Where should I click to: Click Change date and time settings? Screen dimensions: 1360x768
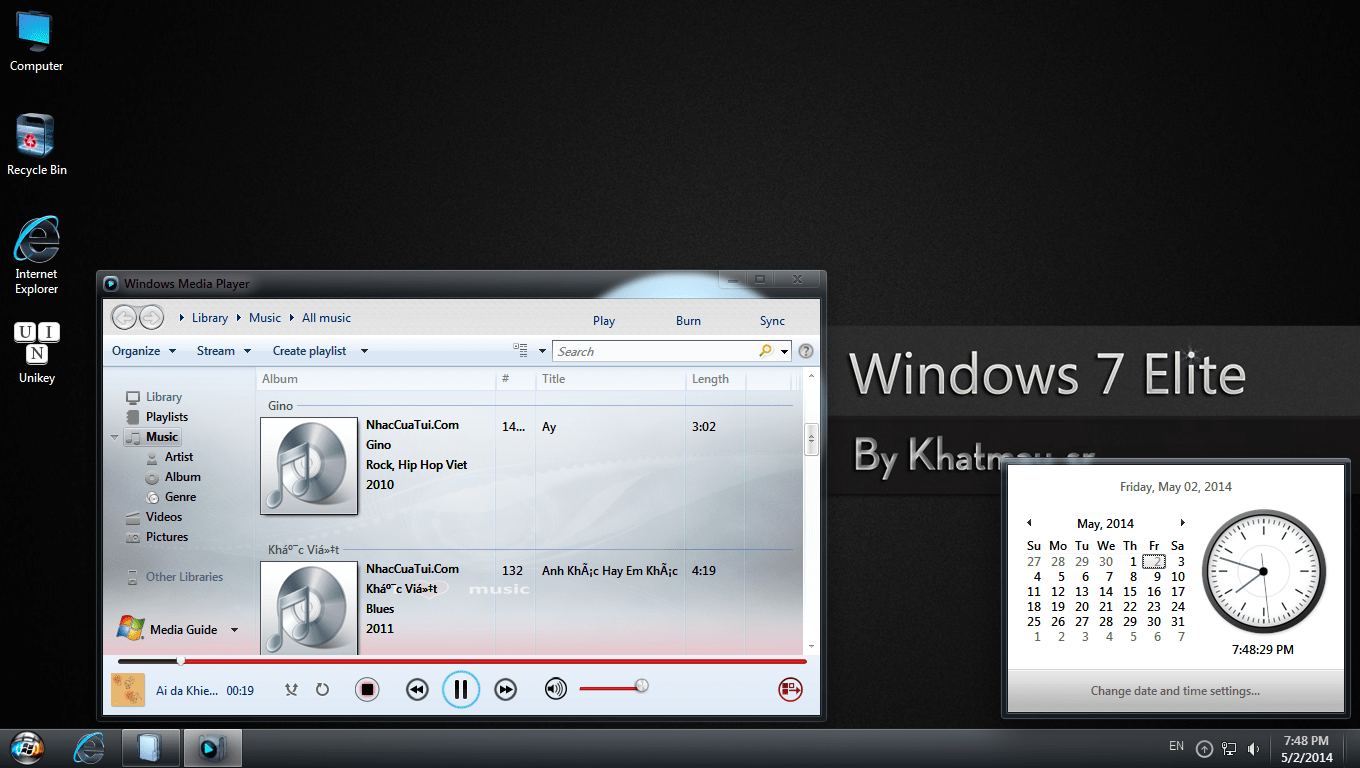pos(1175,691)
